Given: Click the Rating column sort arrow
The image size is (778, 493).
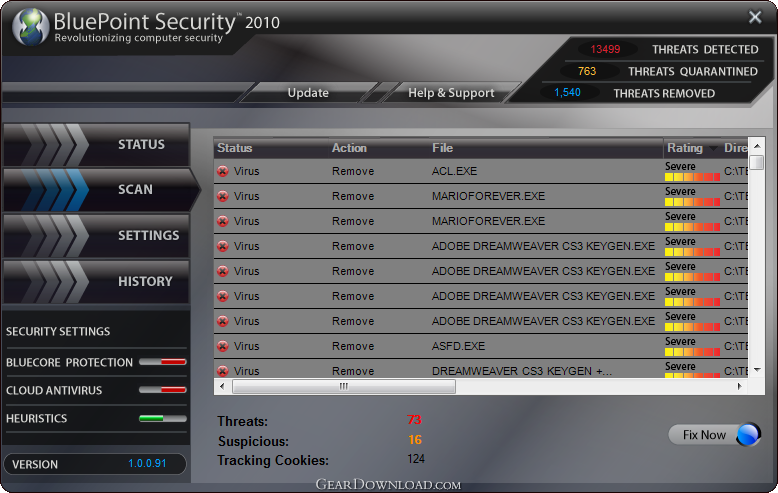Looking at the screenshot, I should click(x=713, y=148).
